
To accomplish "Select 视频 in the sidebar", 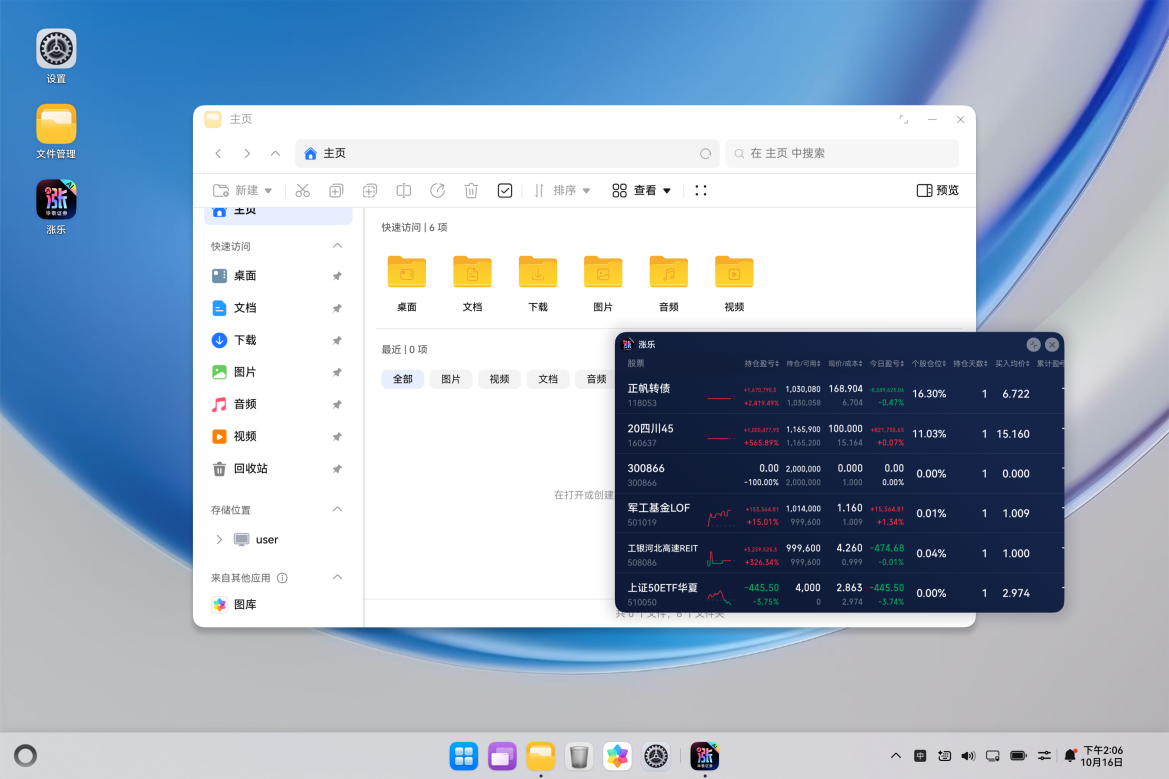I will [x=277, y=436].
